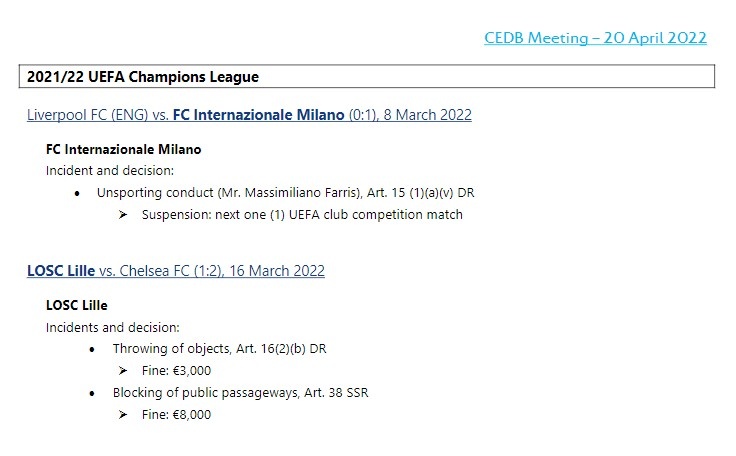Click the 2021/22 UEFA Champions League heading

tap(143, 77)
